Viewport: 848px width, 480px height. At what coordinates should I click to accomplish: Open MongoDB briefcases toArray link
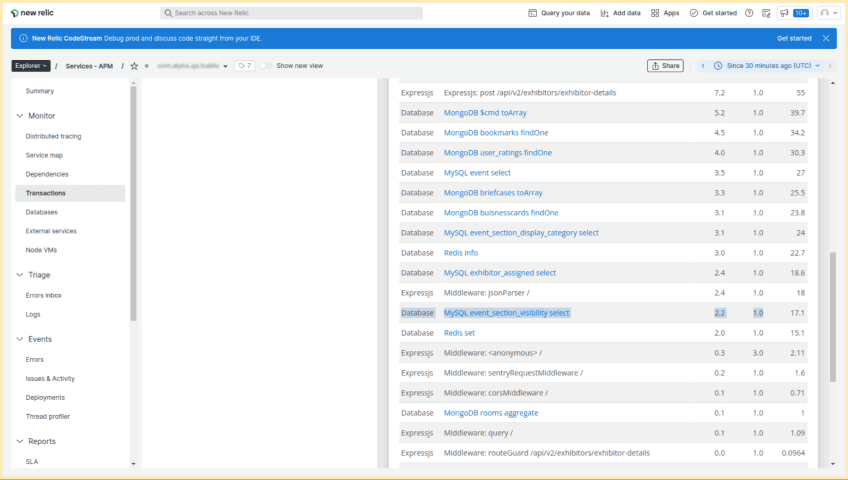pos(493,192)
